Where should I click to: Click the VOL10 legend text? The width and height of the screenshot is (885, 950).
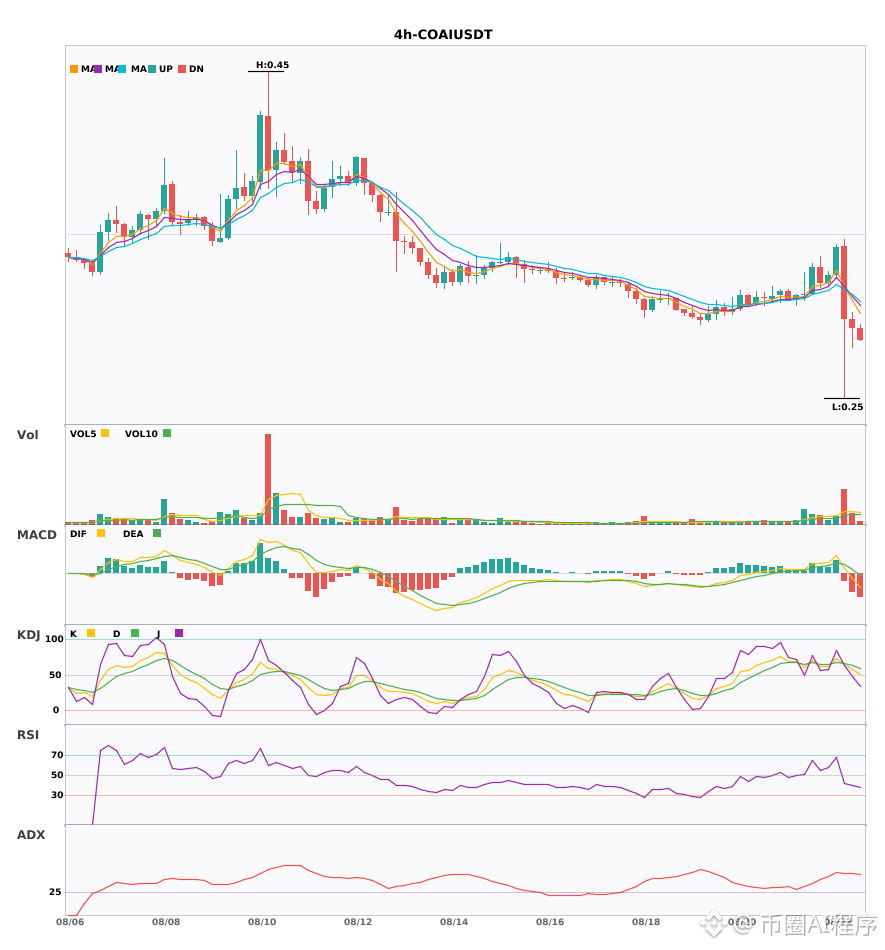[141, 434]
